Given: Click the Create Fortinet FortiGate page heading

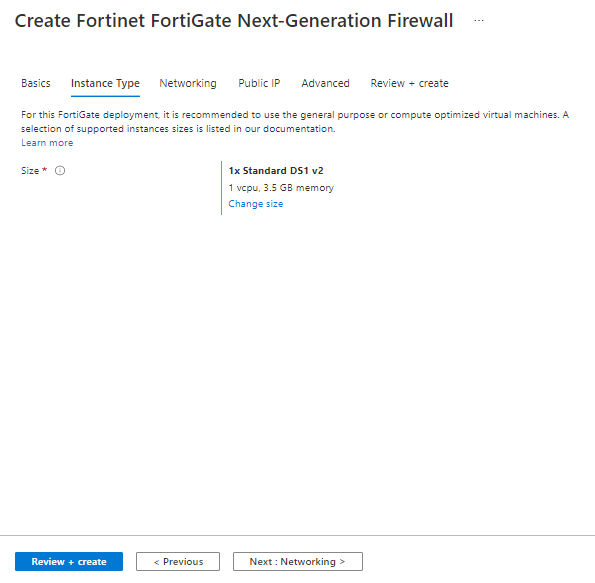Looking at the screenshot, I should coord(234,20).
